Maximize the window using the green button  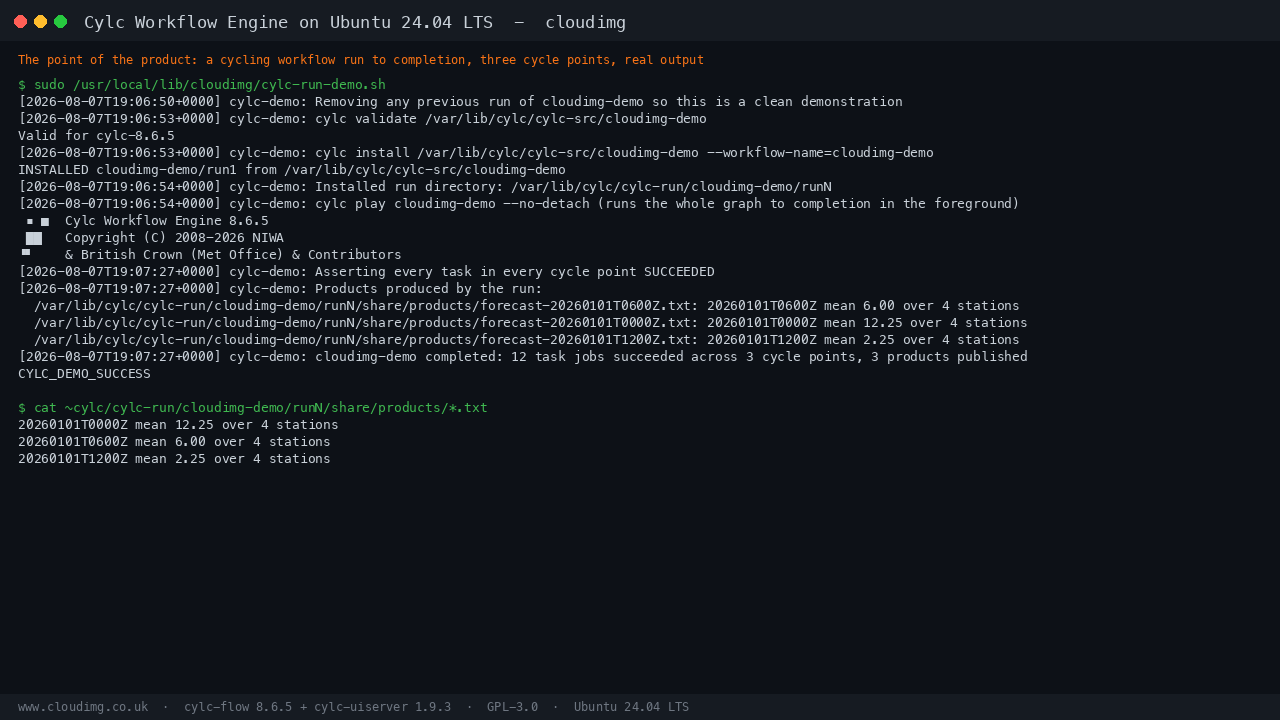(x=60, y=21)
